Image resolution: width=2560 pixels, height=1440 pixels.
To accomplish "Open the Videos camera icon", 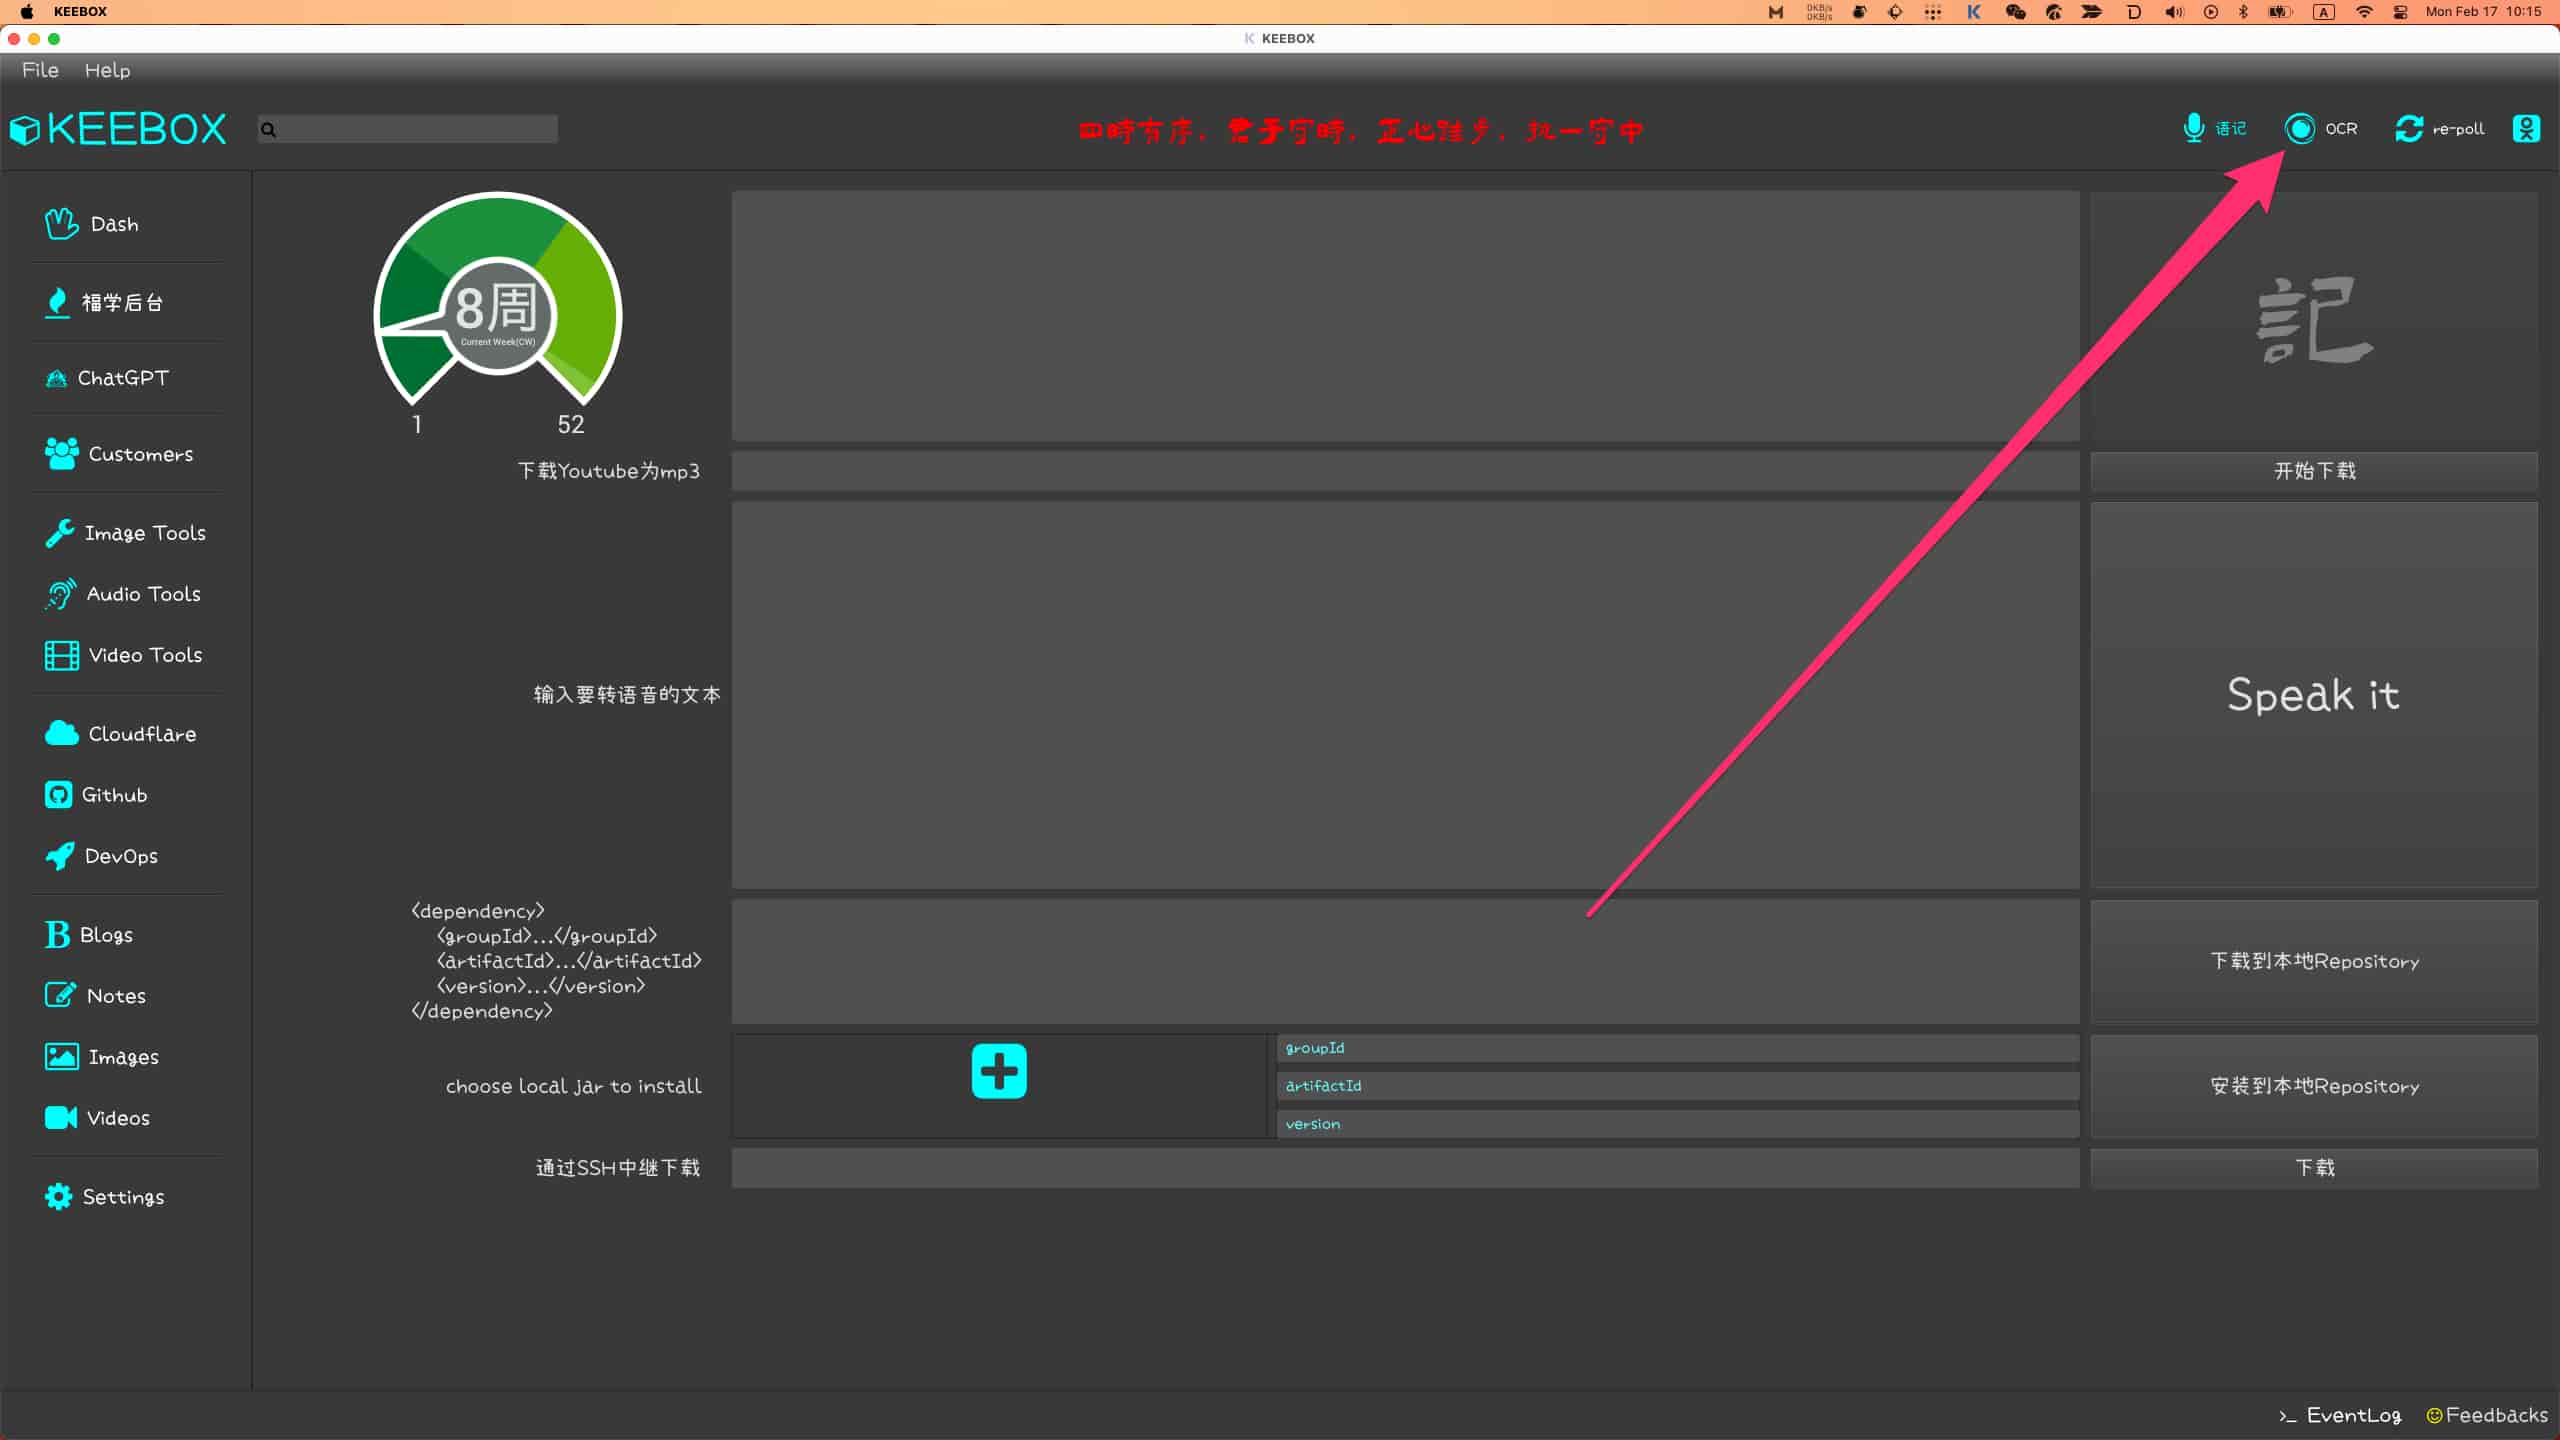I will [60, 1118].
